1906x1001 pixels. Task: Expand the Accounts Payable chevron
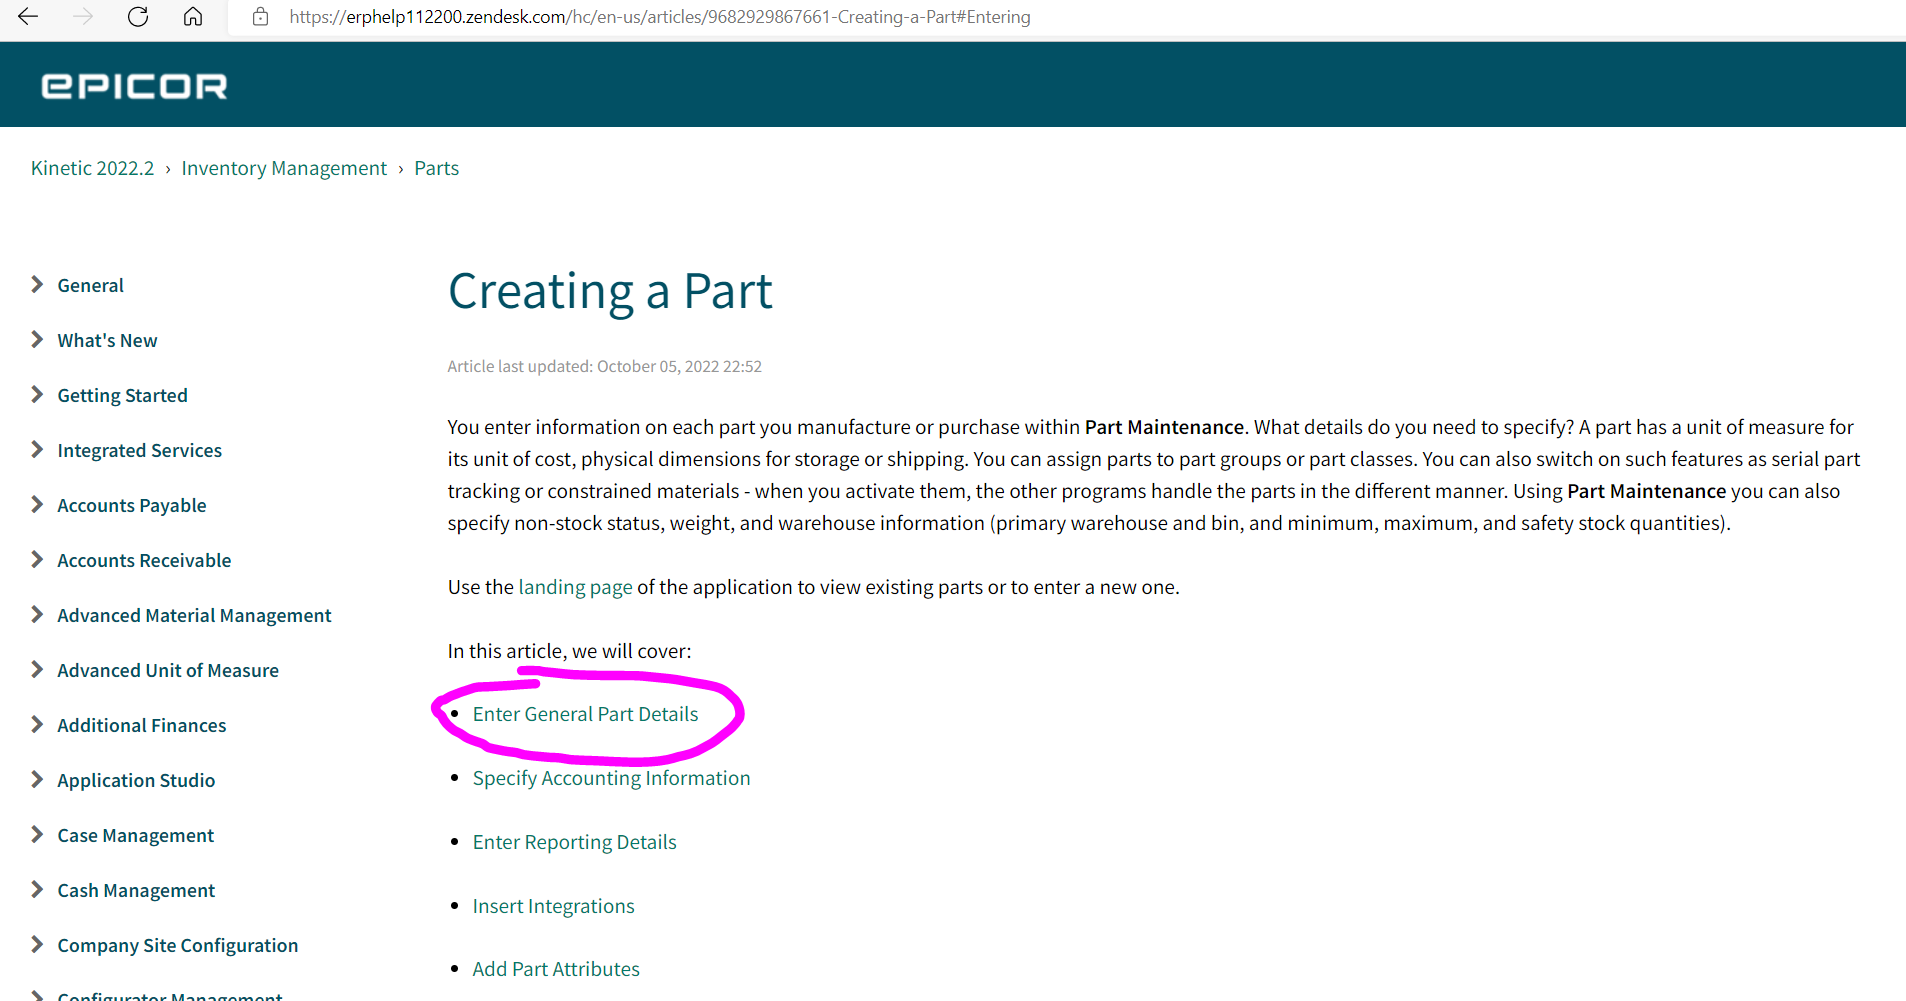tap(37, 505)
